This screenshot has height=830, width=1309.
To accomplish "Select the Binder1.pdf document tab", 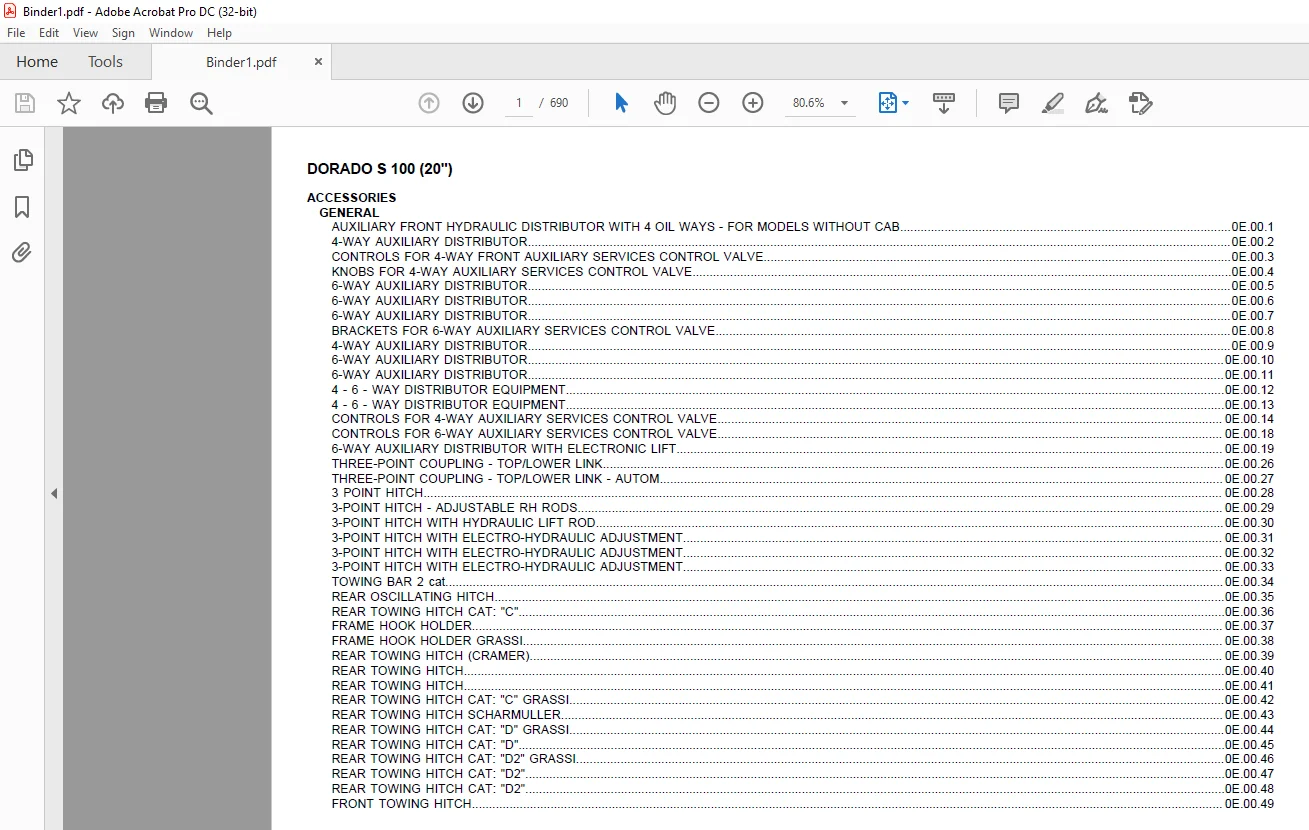I will point(241,62).
